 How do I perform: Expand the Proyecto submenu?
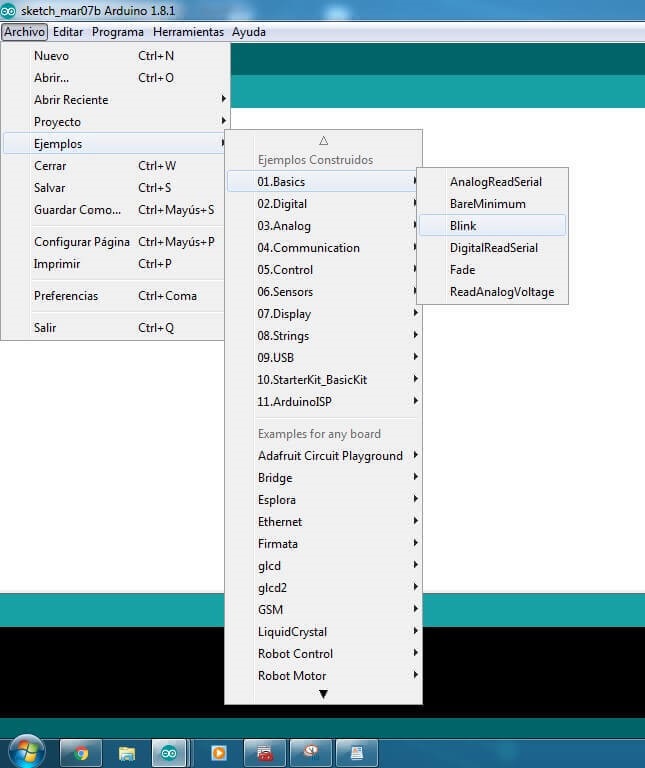click(x=114, y=122)
